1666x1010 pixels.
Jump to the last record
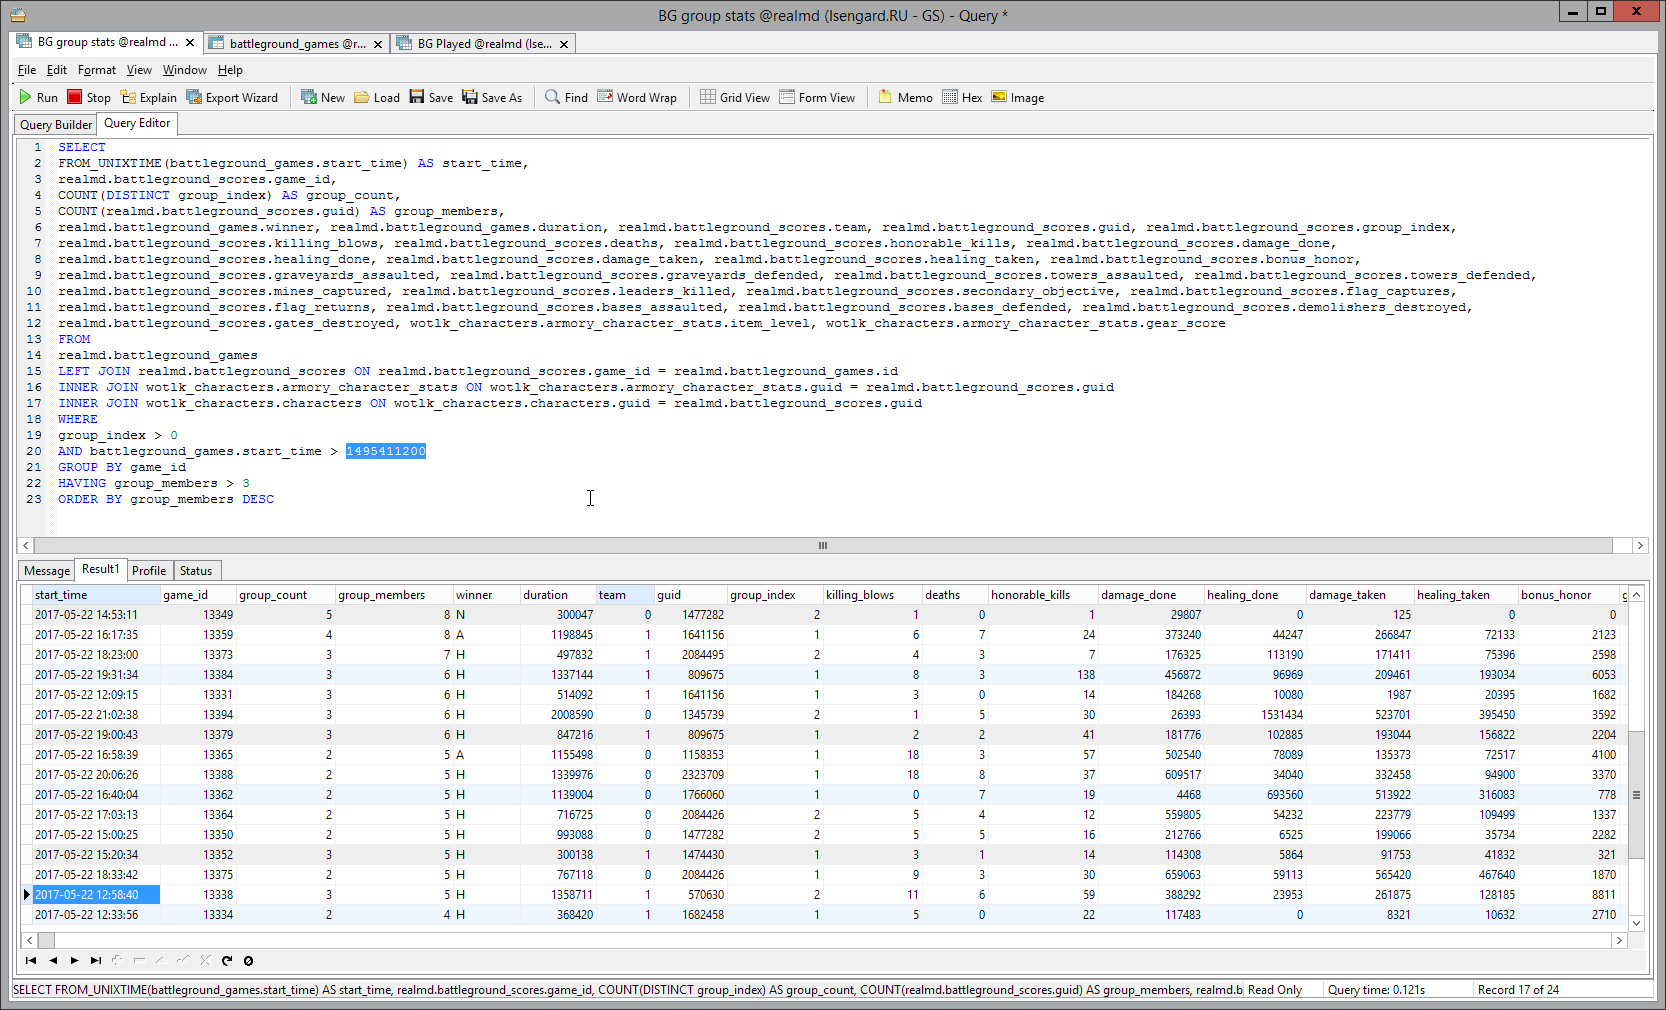95,960
